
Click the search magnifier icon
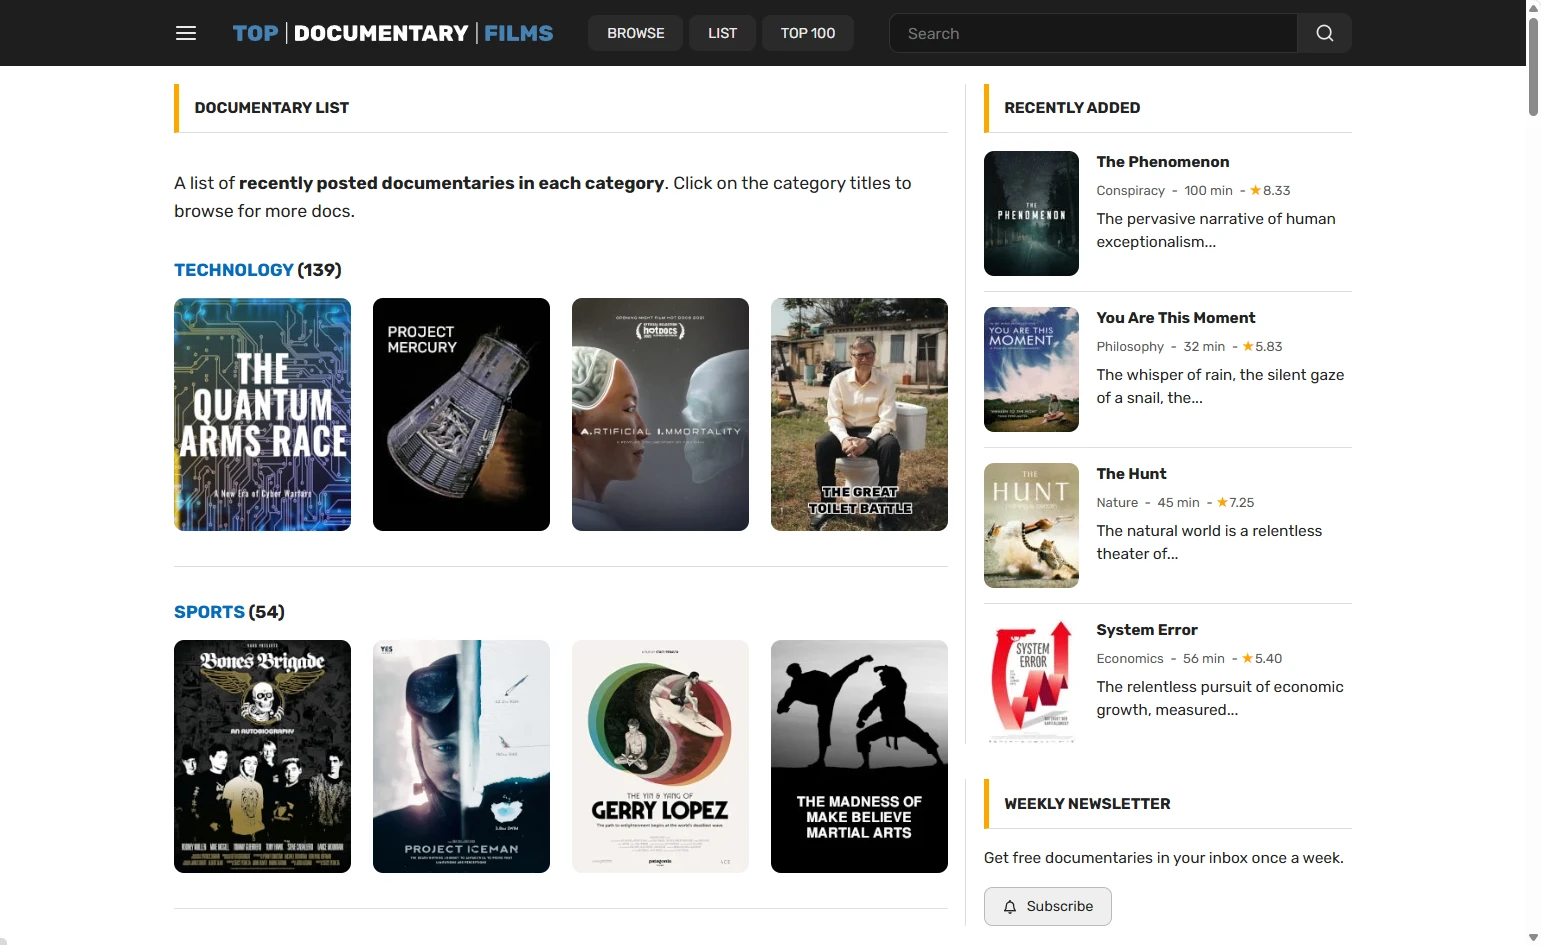point(1324,33)
